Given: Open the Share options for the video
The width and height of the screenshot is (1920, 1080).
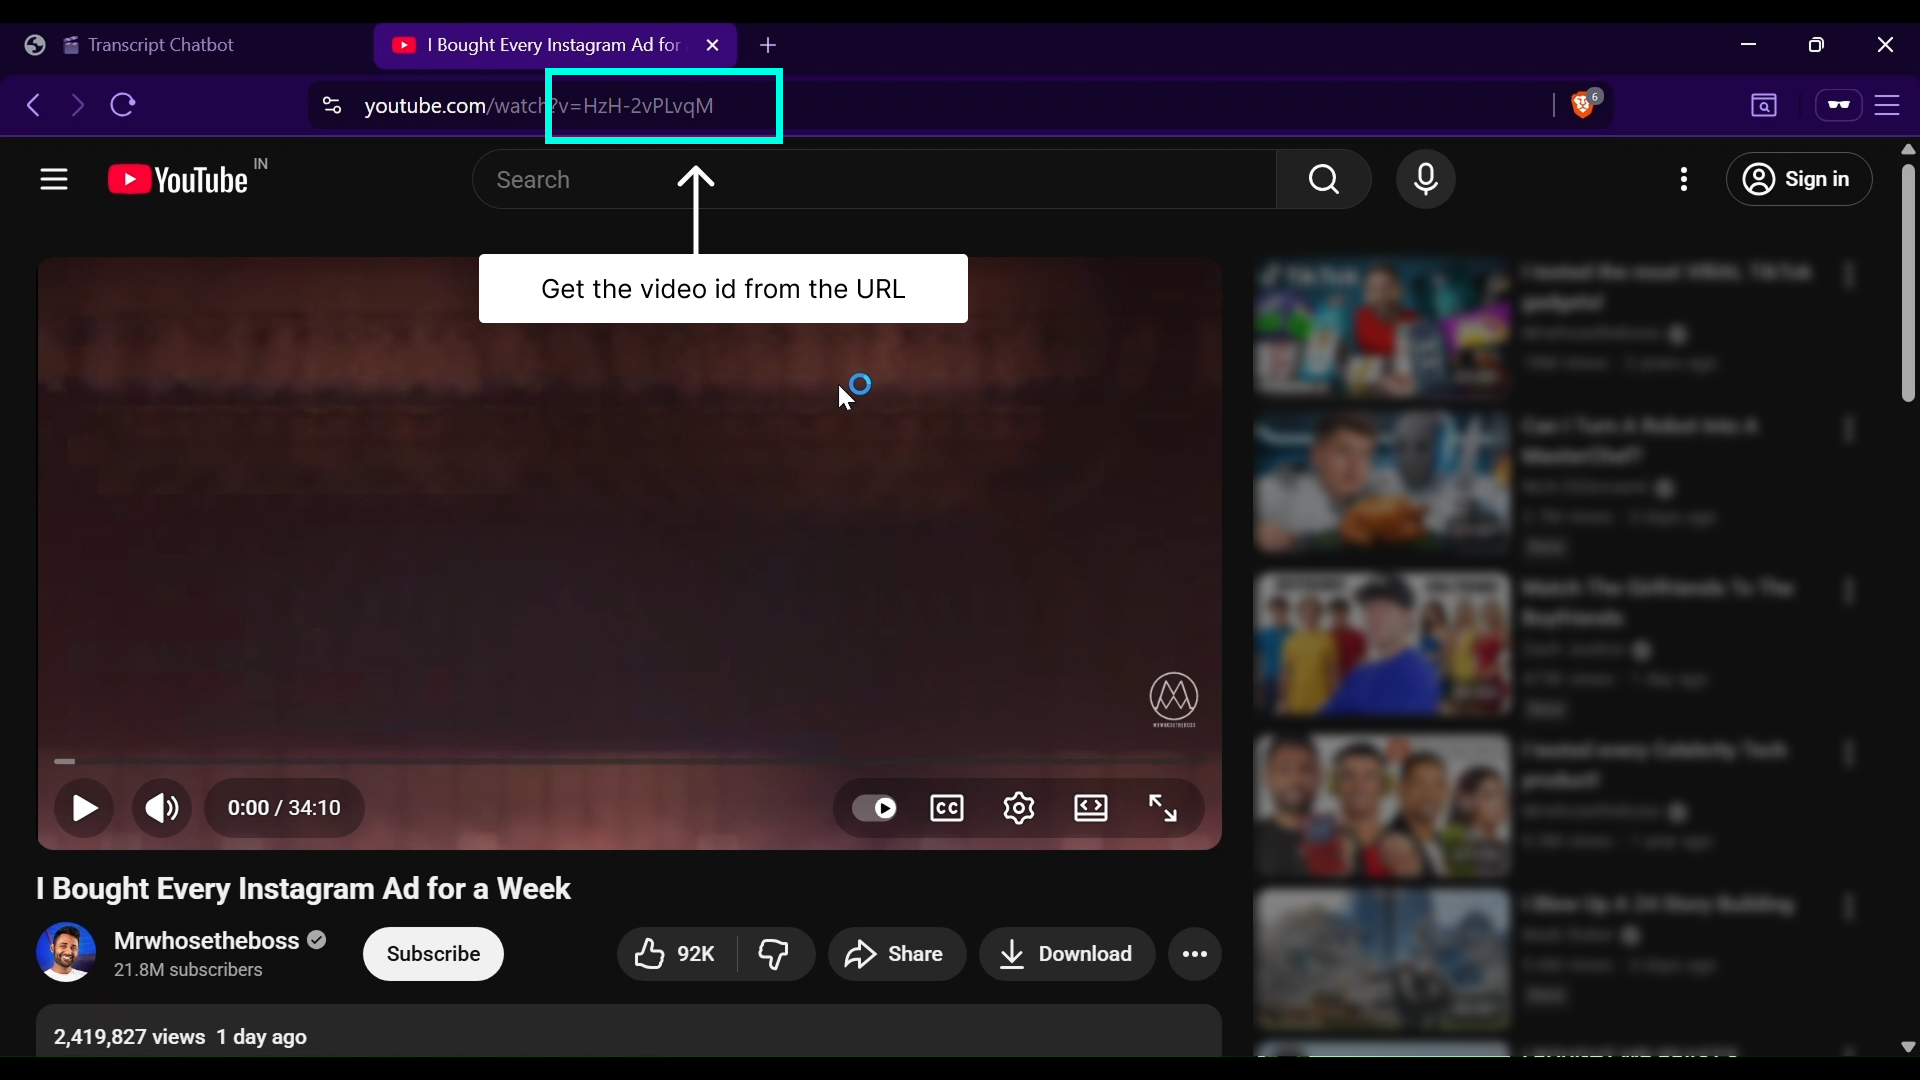Looking at the screenshot, I should coord(895,954).
